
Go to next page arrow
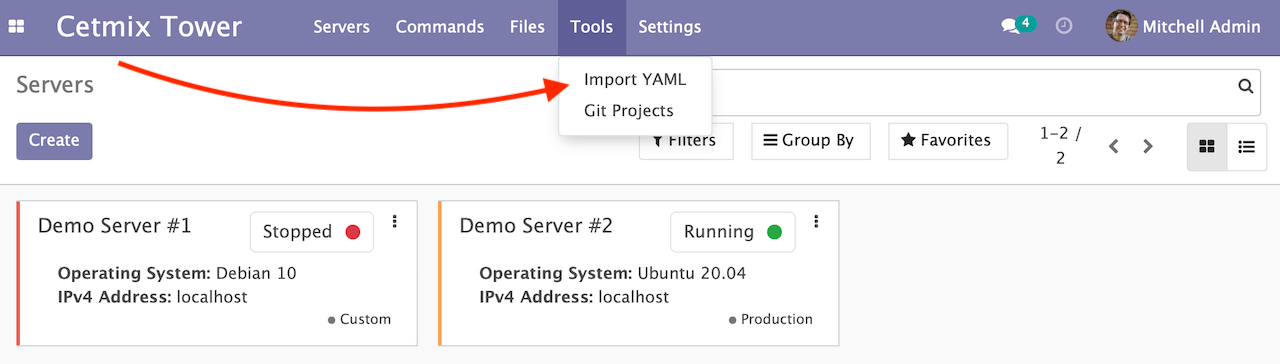point(1148,146)
